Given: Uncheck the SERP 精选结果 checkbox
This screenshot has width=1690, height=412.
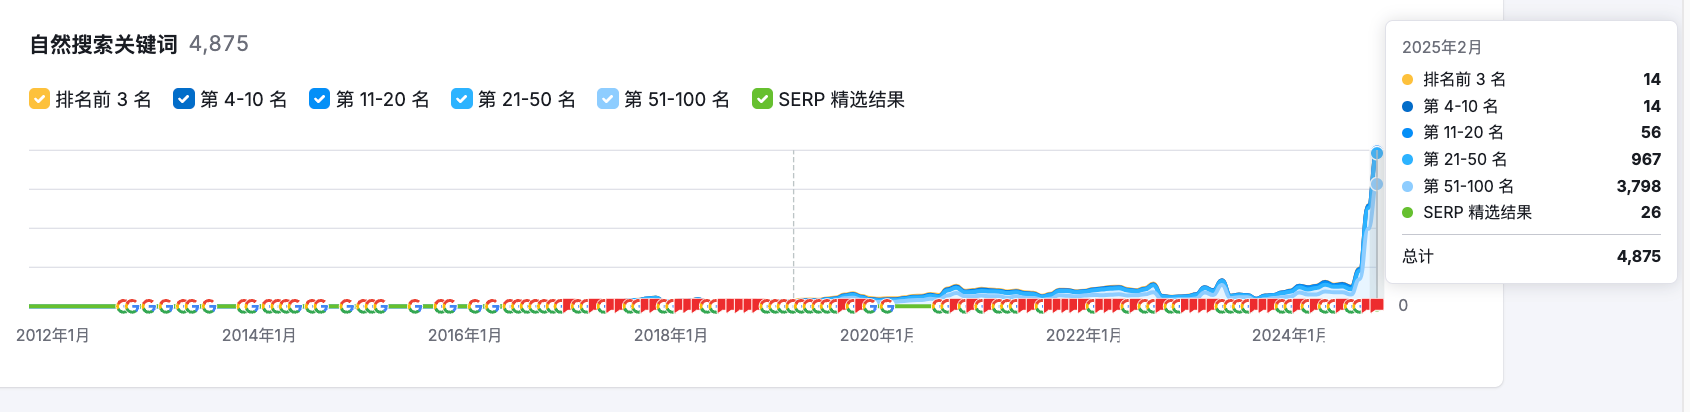Looking at the screenshot, I should (762, 99).
